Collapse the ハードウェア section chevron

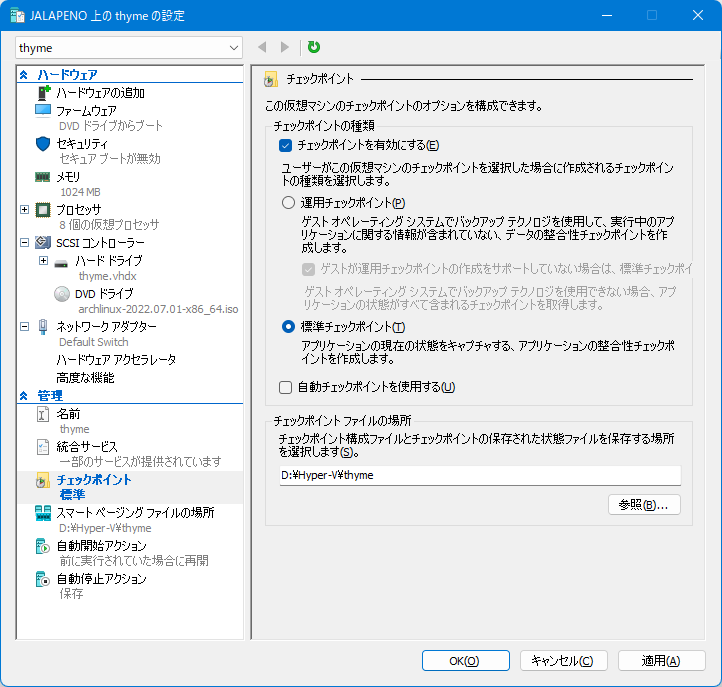click(x=24, y=75)
